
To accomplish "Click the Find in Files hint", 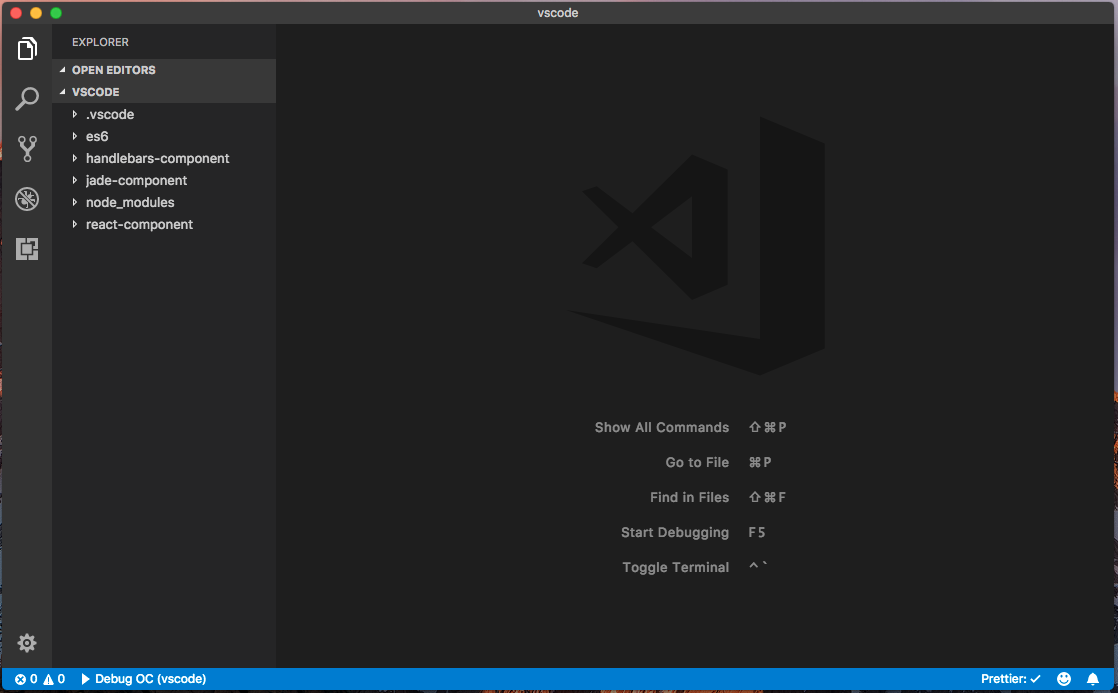I will [x=689, y=497].
